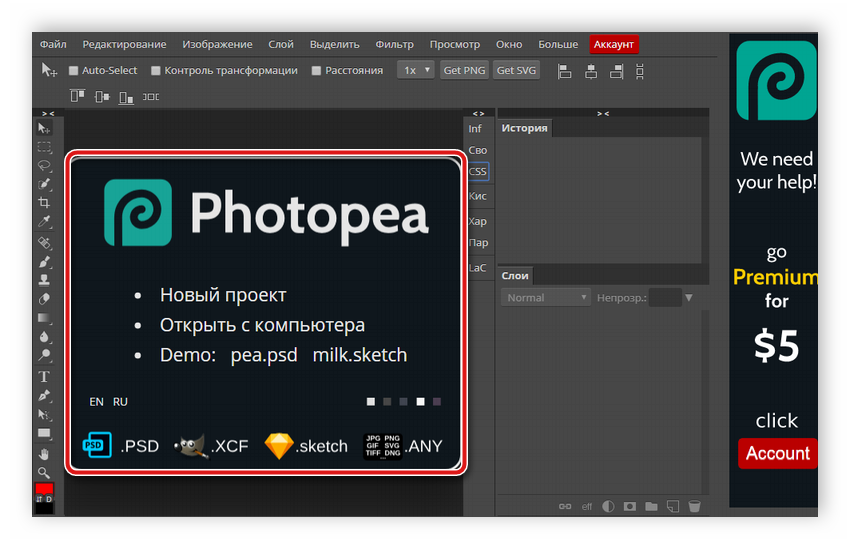Open the Файл menu
The height and width of the screenshot is (549, 850).
click(x=53, y=44)
